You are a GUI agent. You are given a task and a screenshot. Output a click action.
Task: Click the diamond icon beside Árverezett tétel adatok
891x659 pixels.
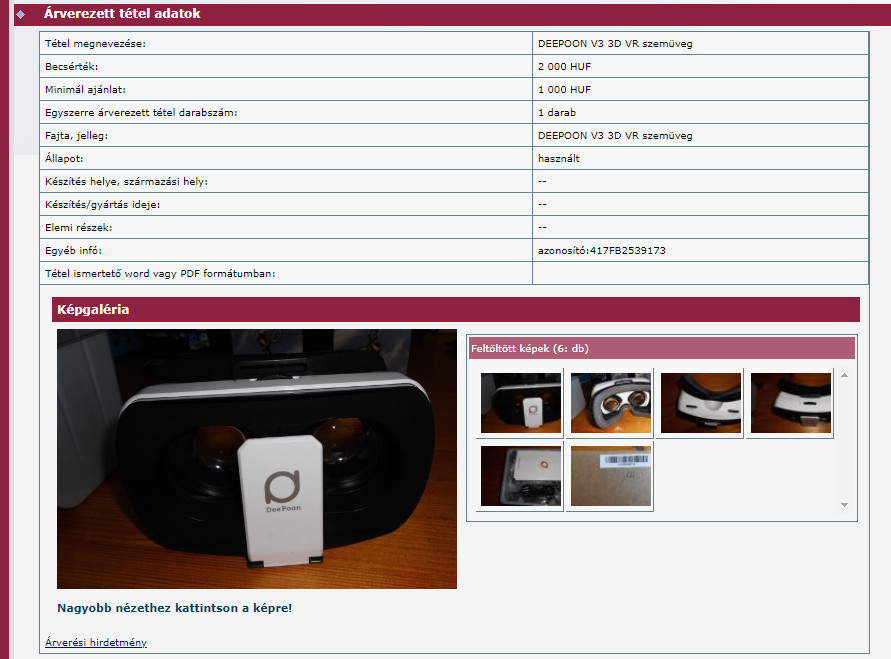19,14
